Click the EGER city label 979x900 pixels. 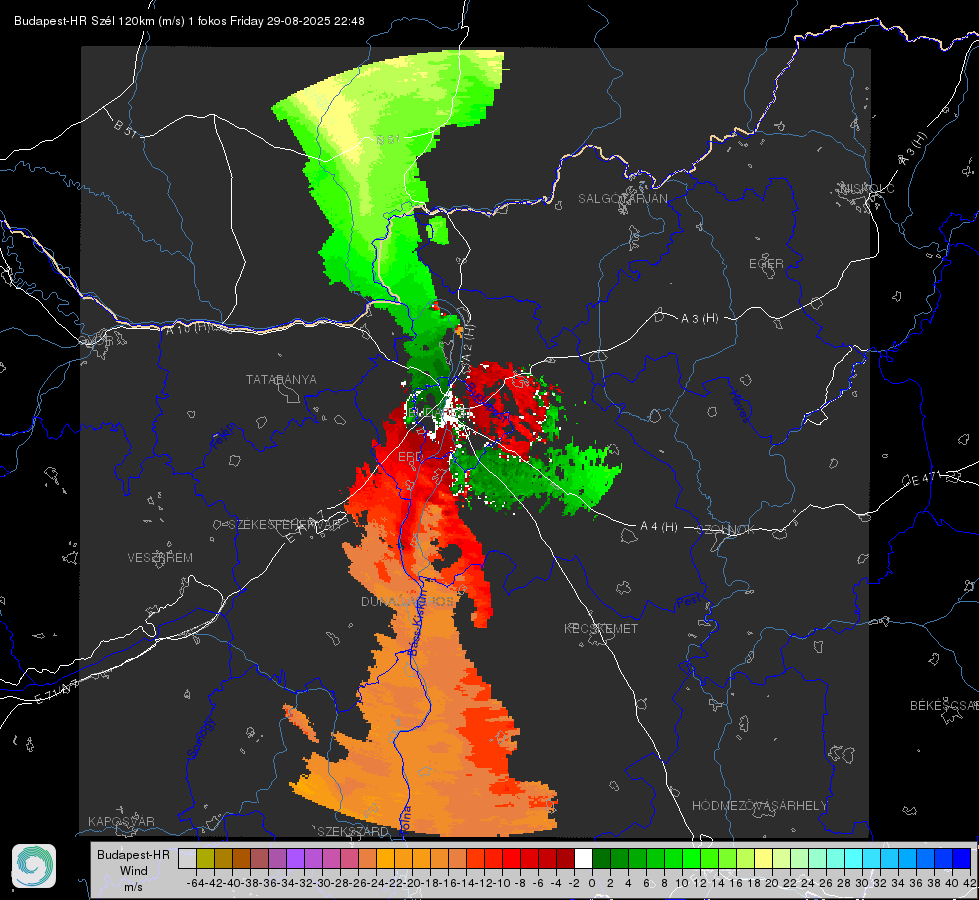[766, 264]
